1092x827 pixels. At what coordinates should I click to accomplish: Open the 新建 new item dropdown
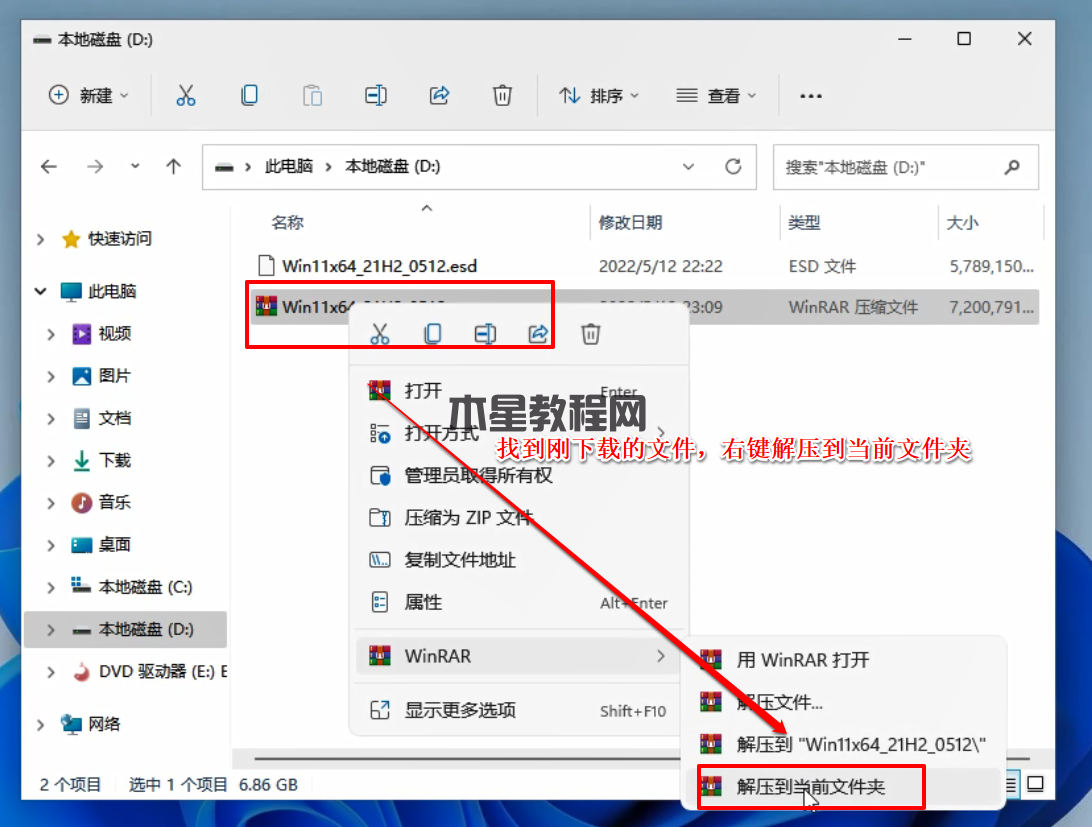point(88,95)
